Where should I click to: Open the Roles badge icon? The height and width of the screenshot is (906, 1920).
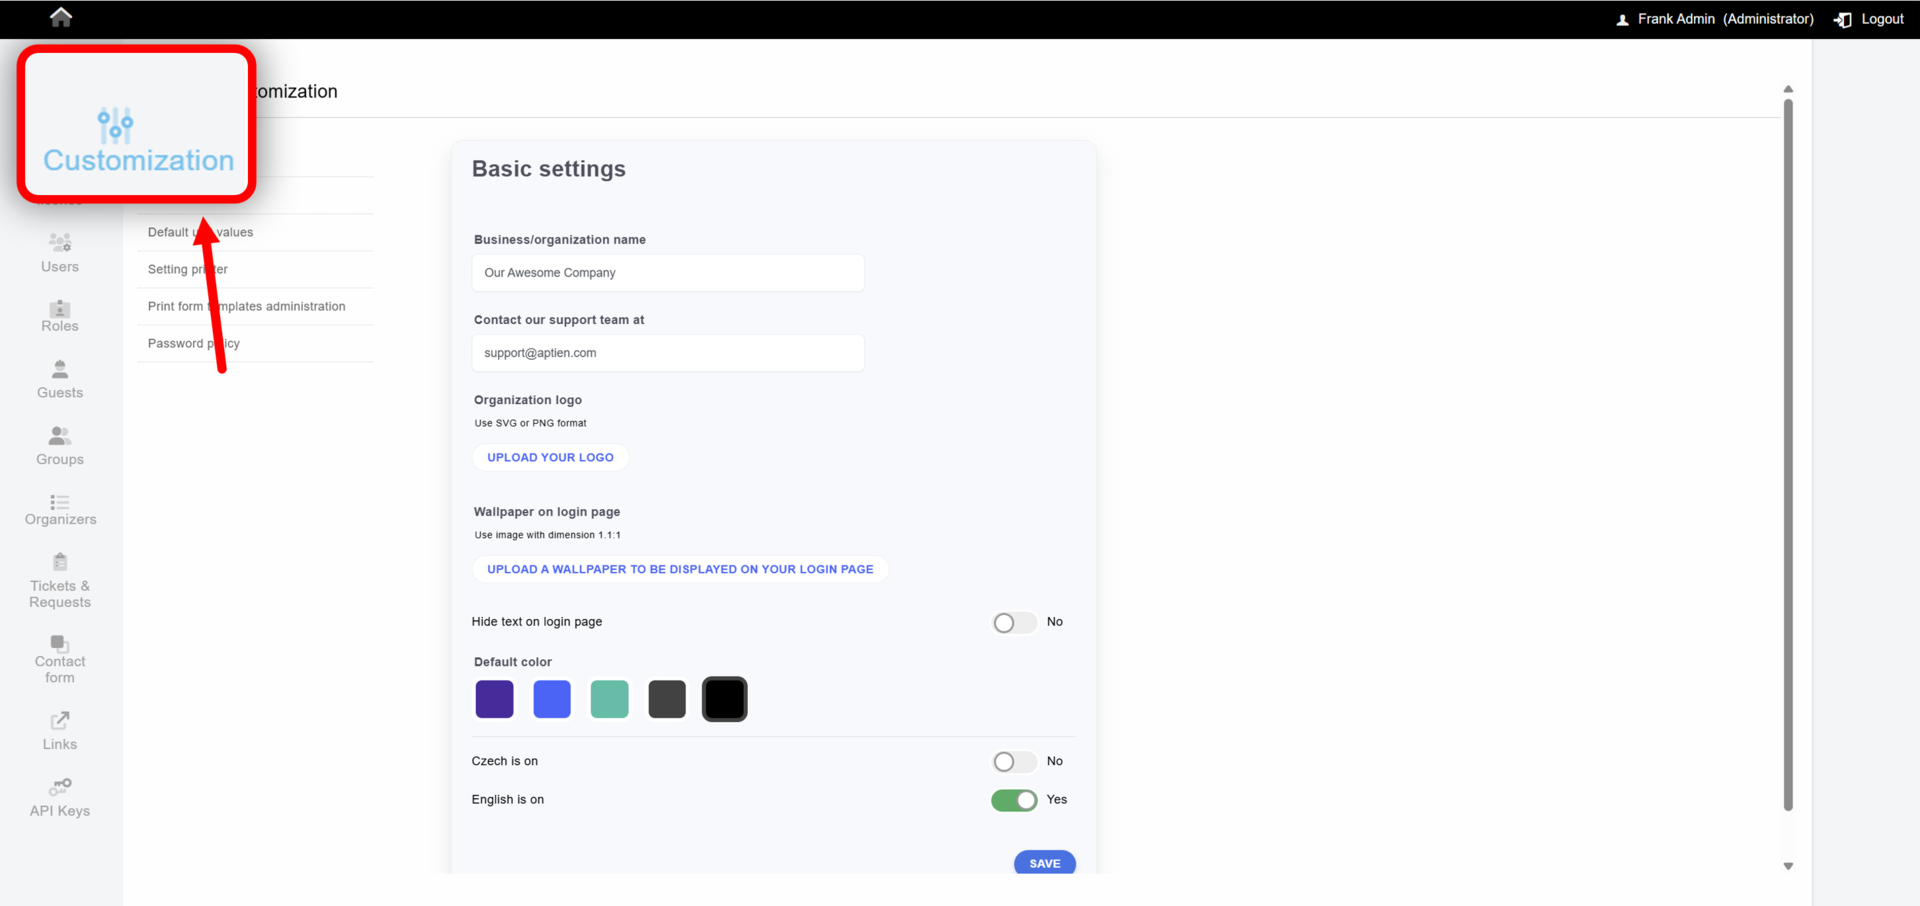pos(60,308)
